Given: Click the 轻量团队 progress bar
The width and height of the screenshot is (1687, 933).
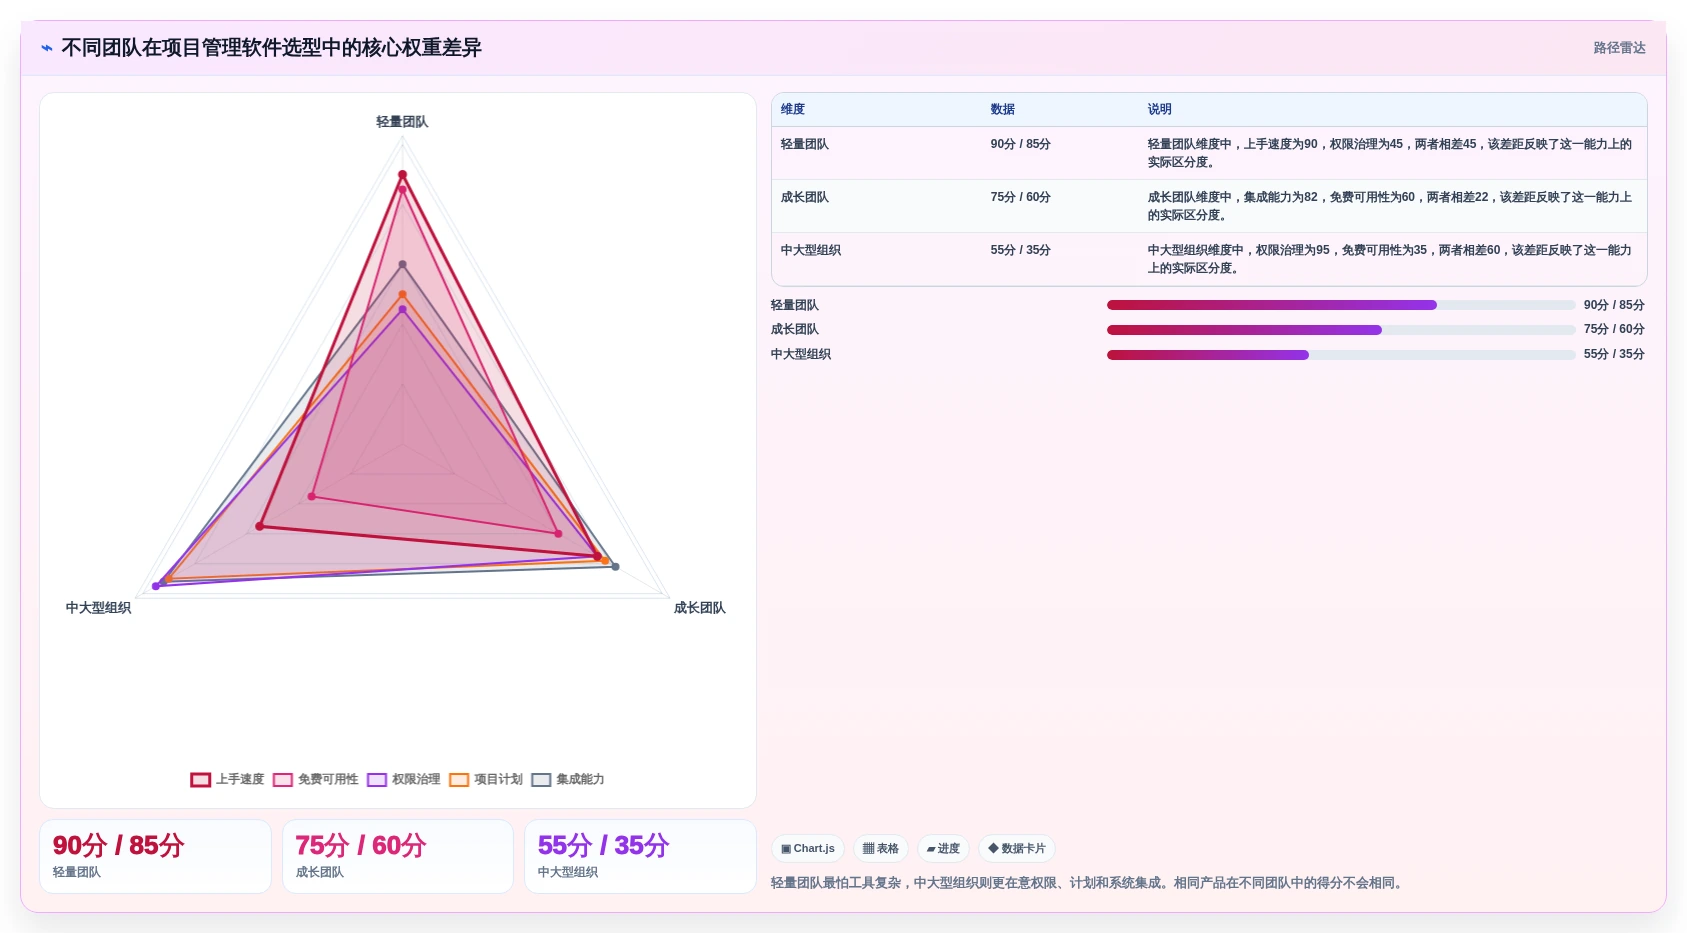Looking at the screenshot, I should click(1341, 305).
